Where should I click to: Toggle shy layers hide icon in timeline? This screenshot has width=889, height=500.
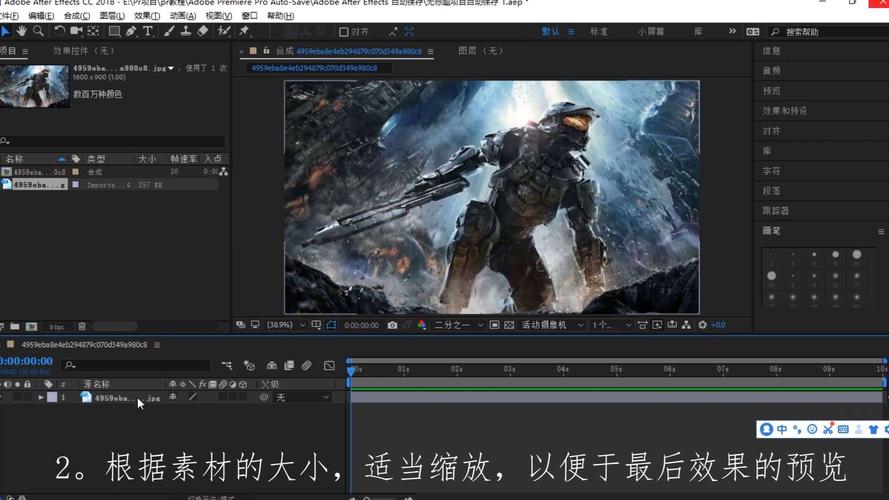(x=272, y=366)
